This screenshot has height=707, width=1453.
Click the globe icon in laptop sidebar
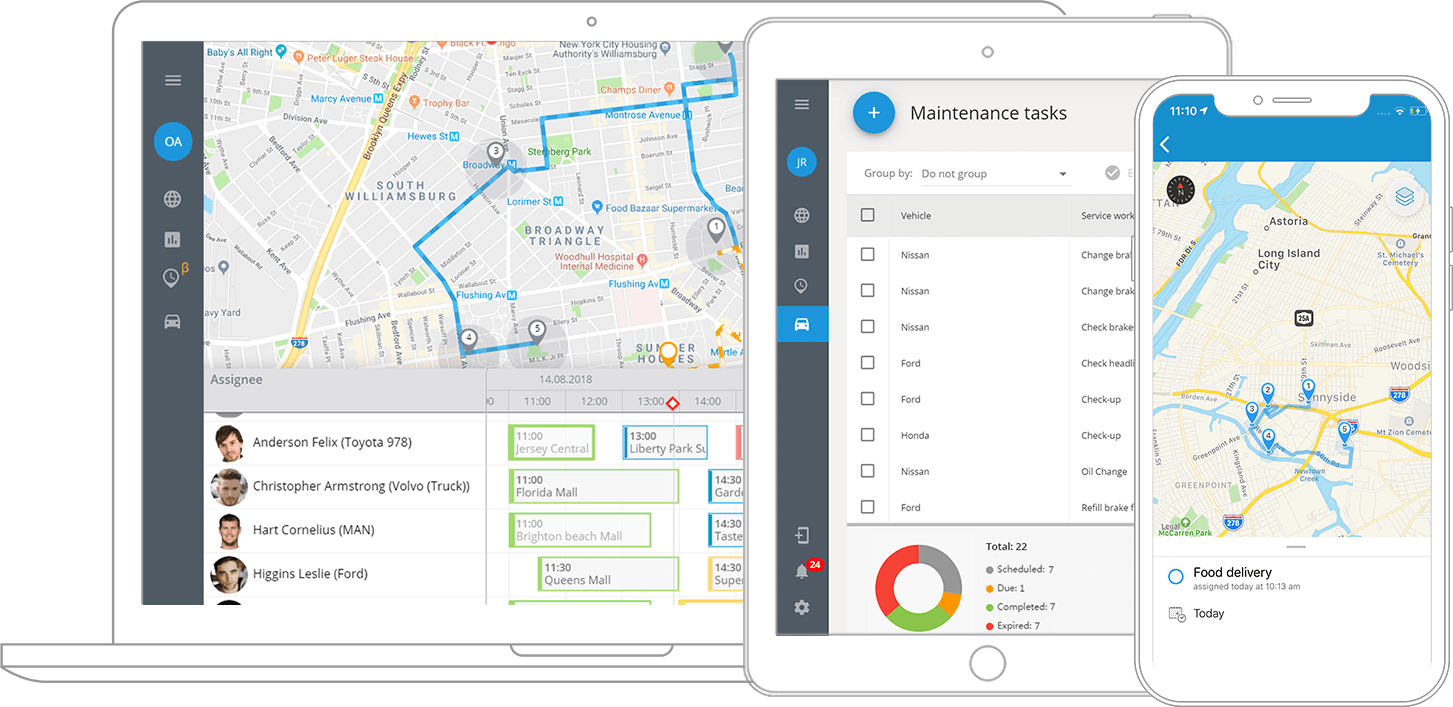[x=173, y=199]
